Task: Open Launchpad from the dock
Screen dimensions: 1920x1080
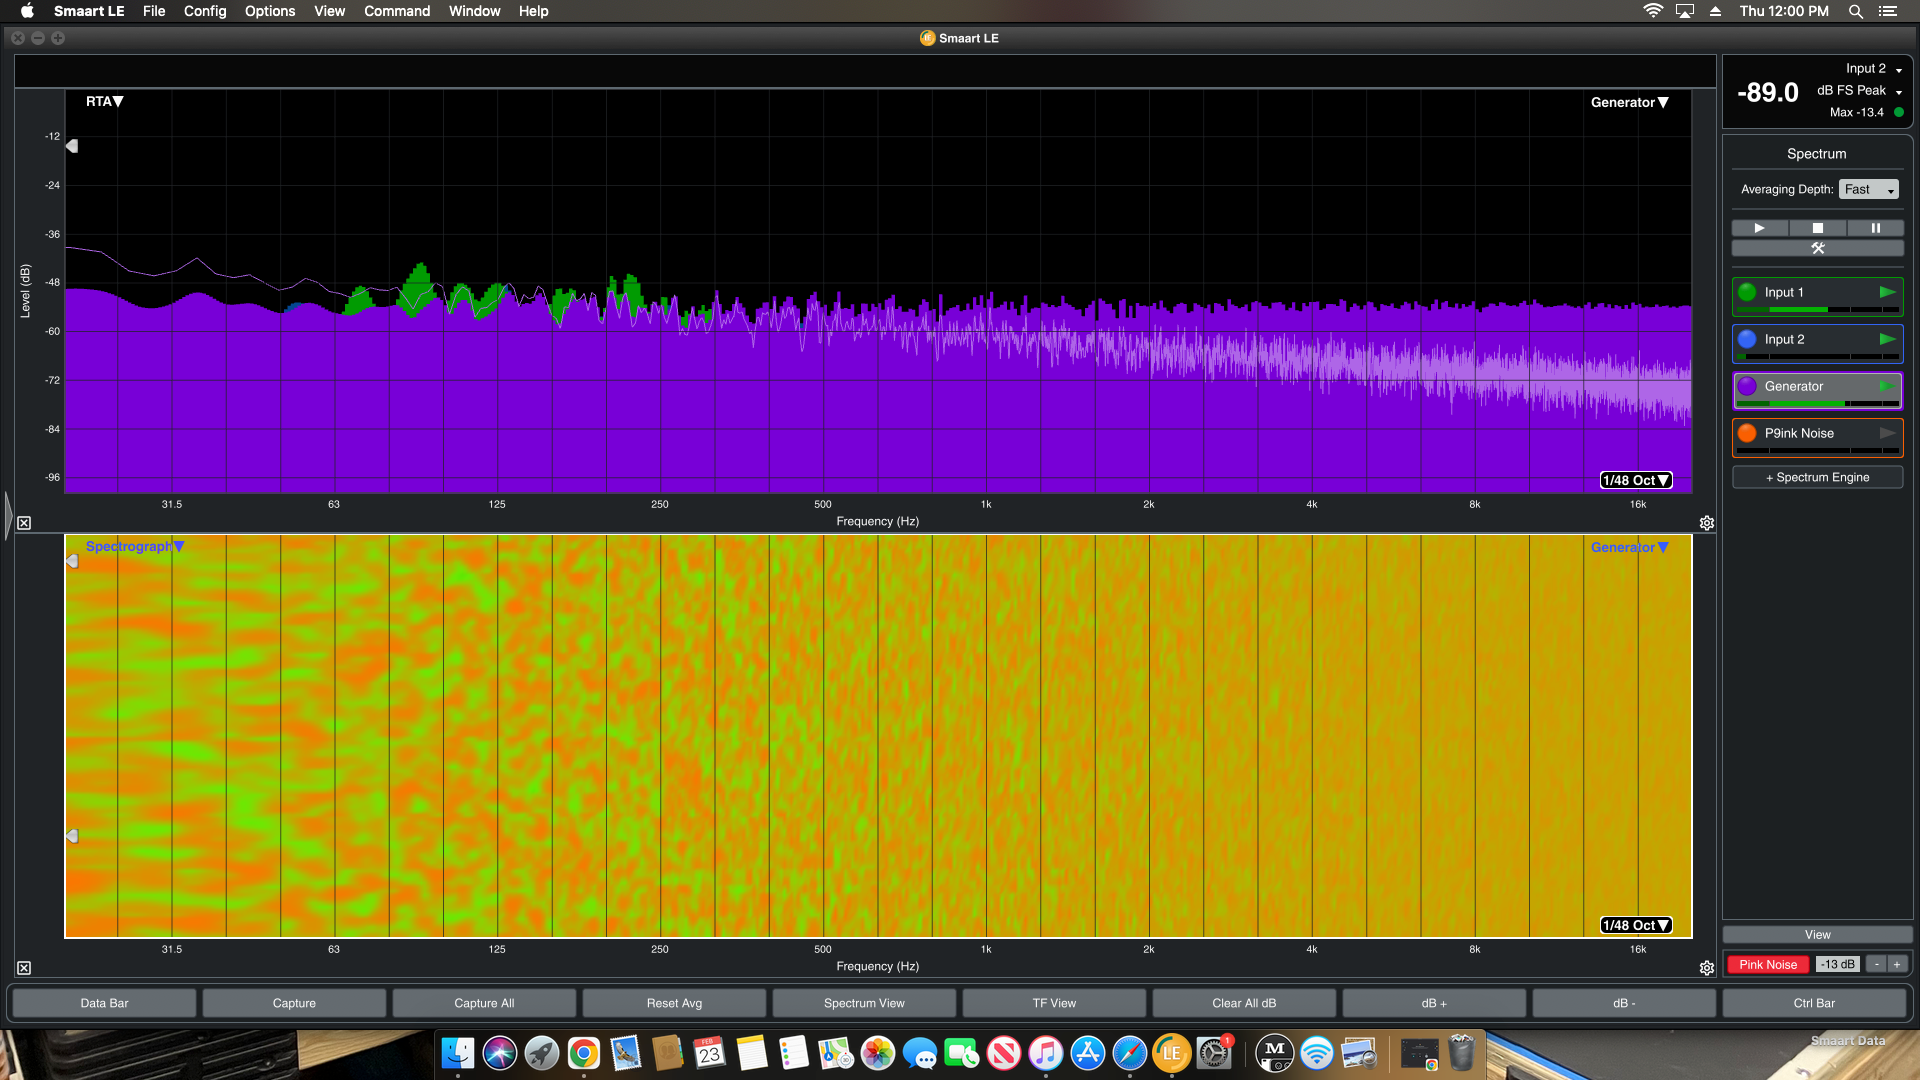Action: point(542,1053)
